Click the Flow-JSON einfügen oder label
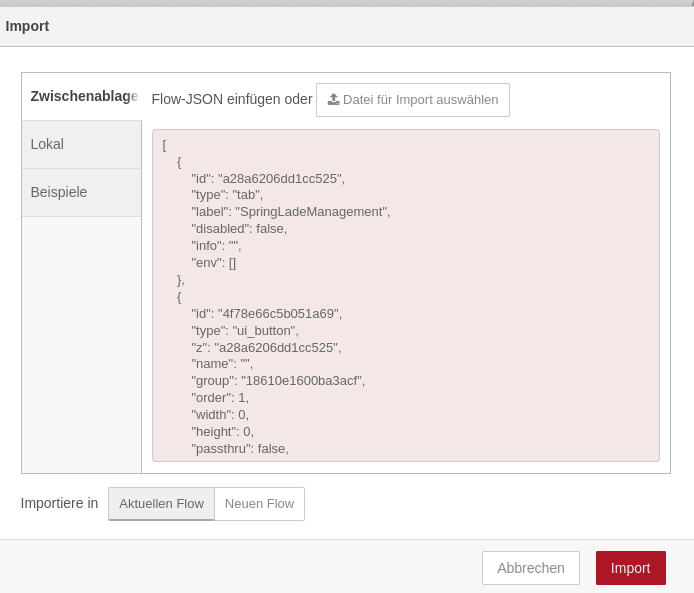694x593 pixels. 232,100
